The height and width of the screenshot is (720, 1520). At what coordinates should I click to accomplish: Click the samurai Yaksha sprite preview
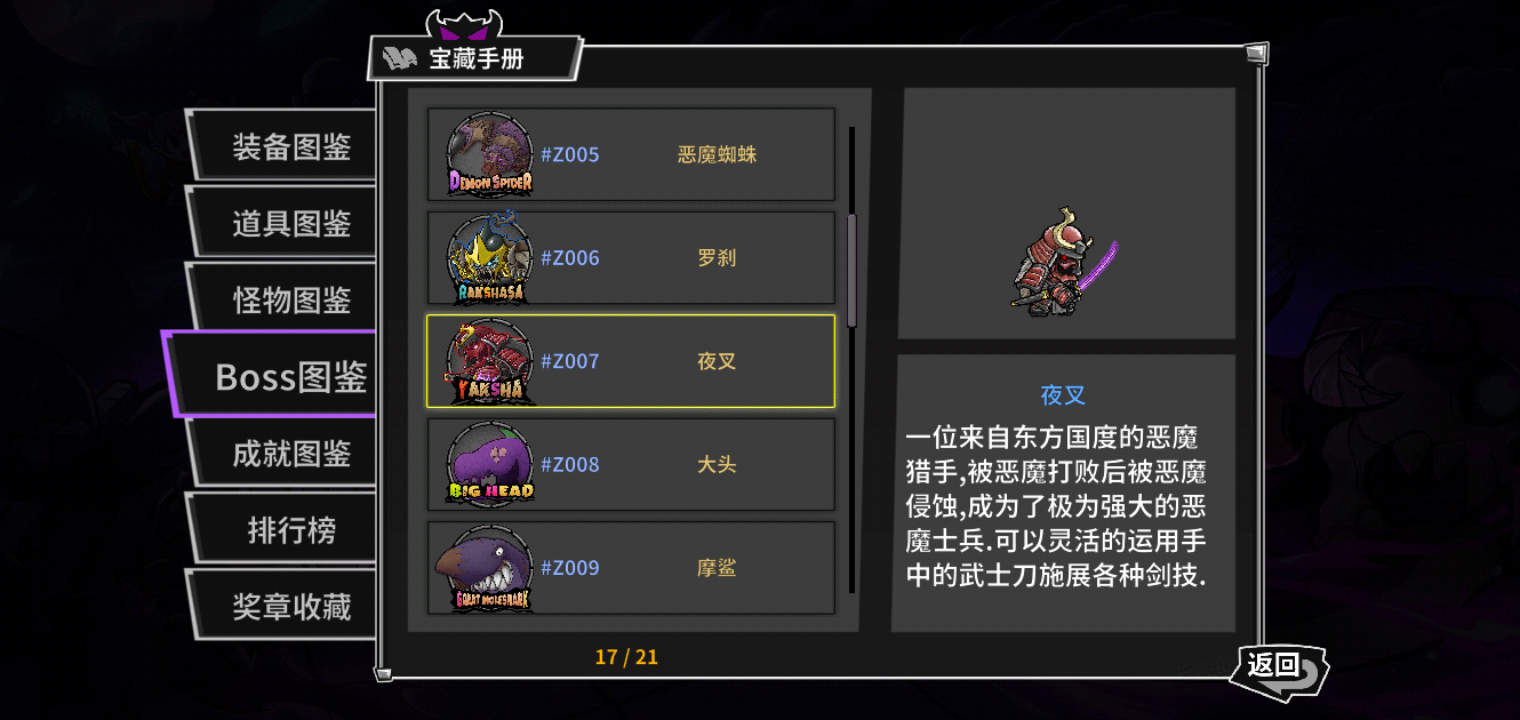coord(1063,262)
